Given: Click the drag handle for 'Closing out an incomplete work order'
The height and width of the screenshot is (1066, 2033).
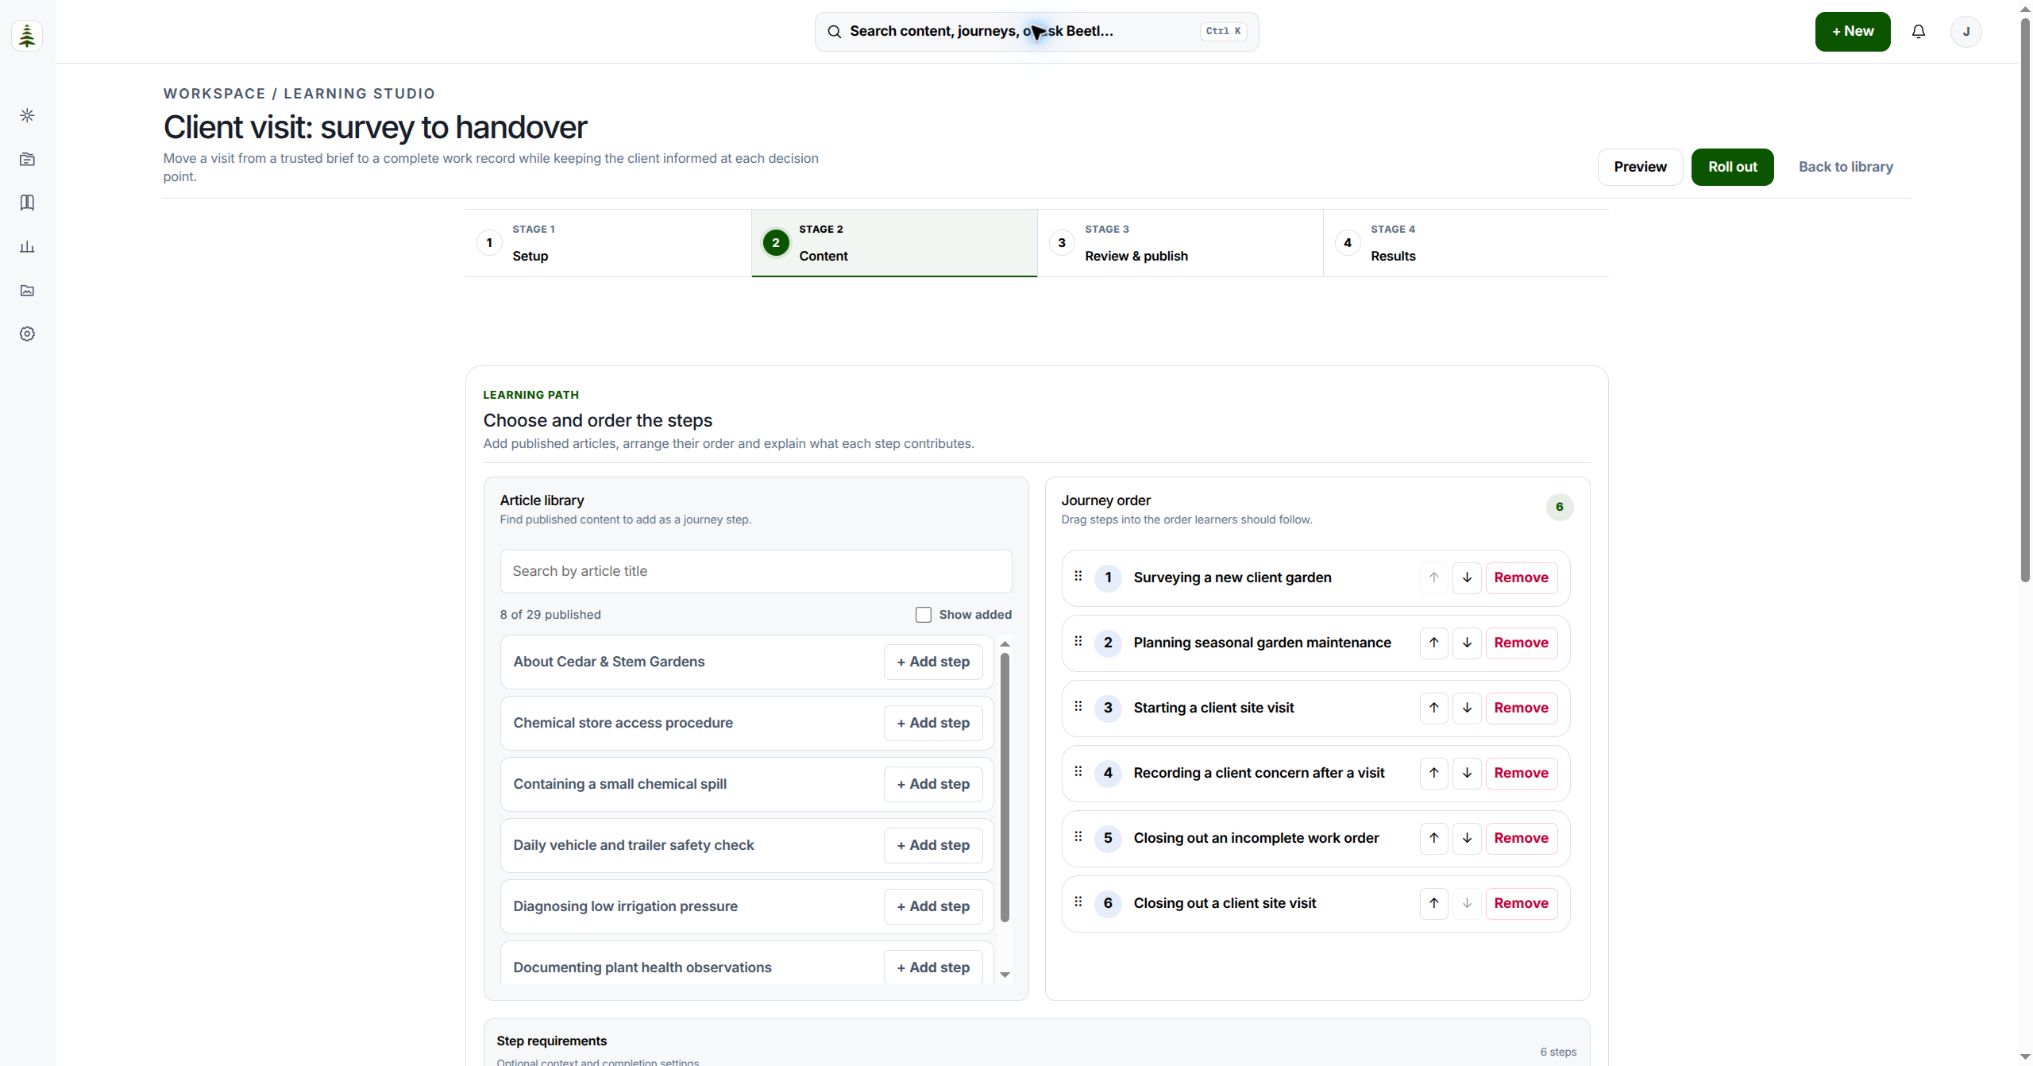Looking at the screenshot, I should tap(1078, 836).
